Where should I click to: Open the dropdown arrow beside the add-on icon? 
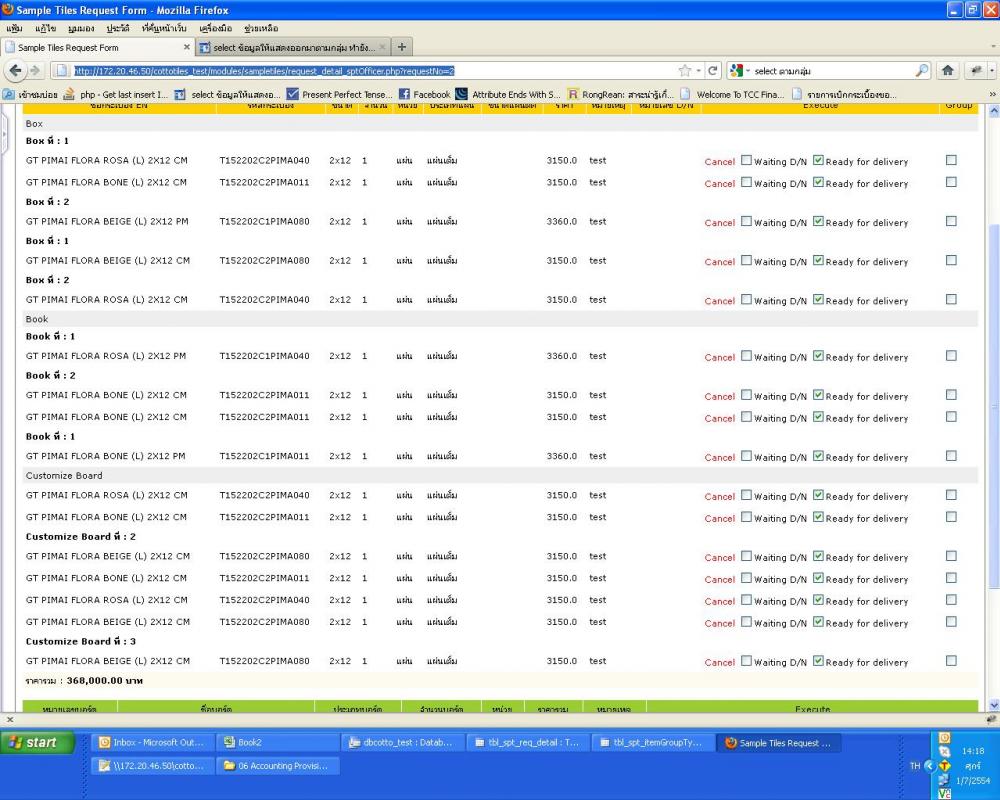point(992,71)
